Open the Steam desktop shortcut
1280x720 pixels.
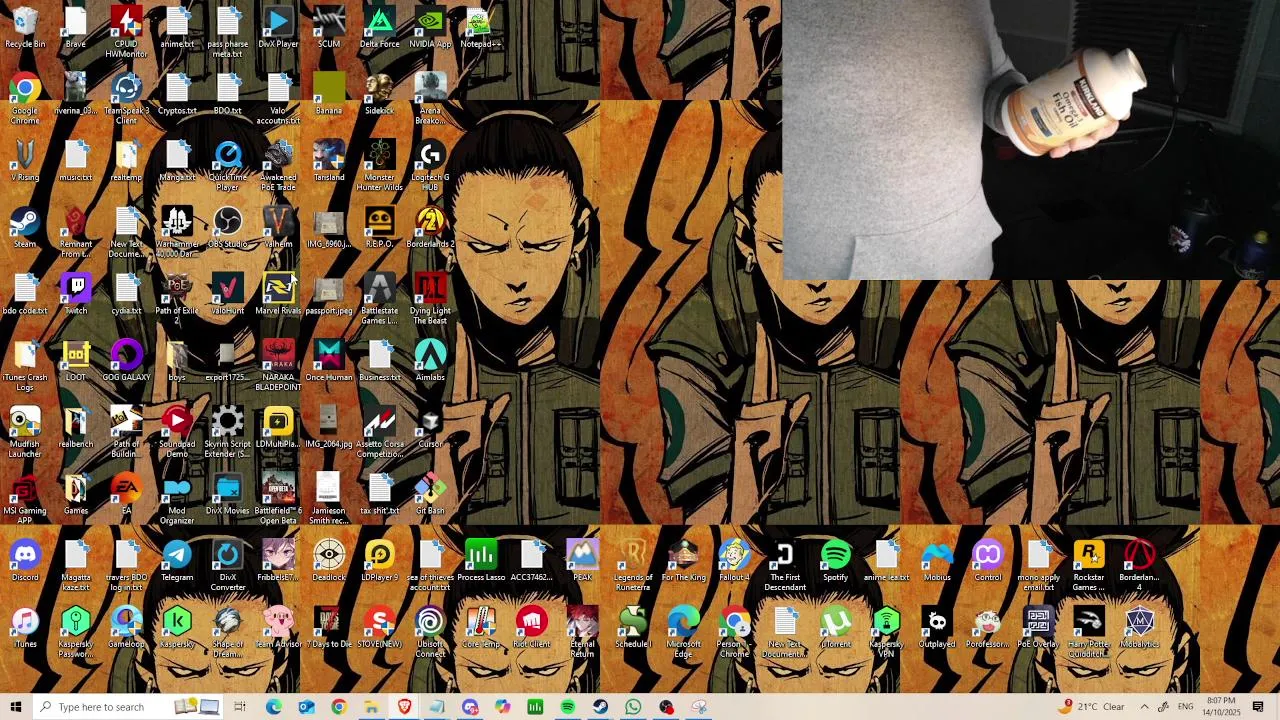click(25, 228)
